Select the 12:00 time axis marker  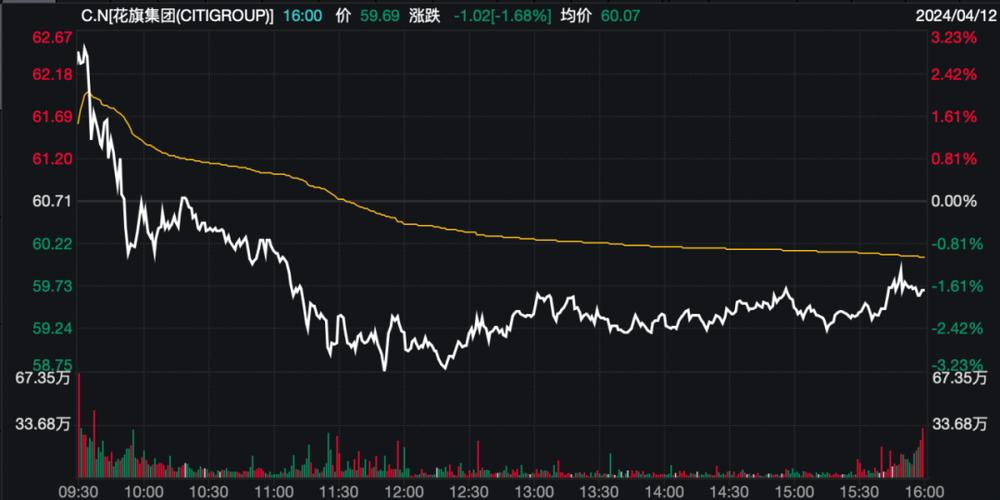pos(404,491)
